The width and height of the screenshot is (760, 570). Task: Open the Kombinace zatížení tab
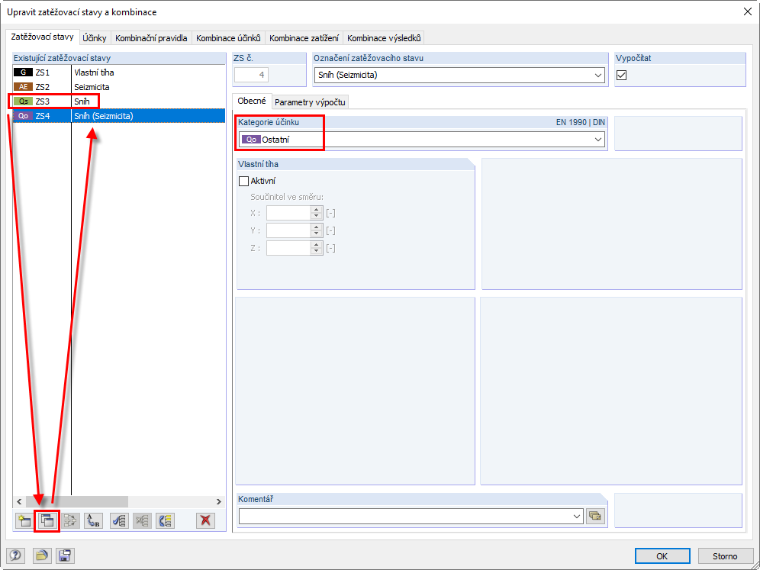pos(304,38)
